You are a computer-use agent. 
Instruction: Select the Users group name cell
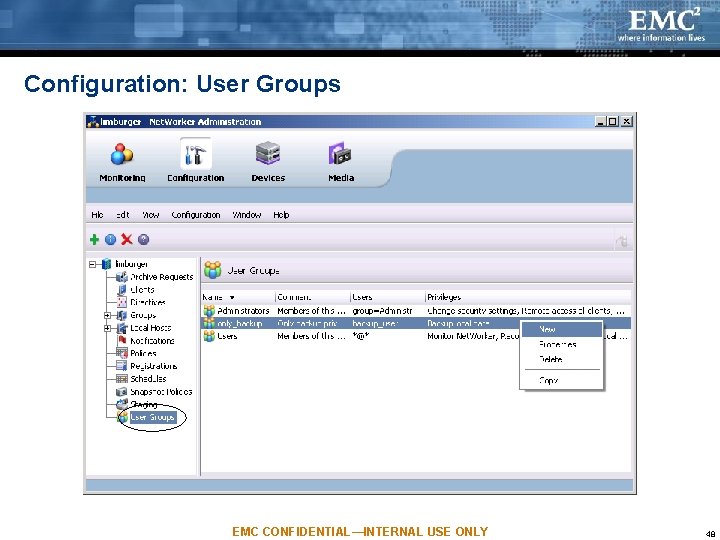click(x=227, y=336)
